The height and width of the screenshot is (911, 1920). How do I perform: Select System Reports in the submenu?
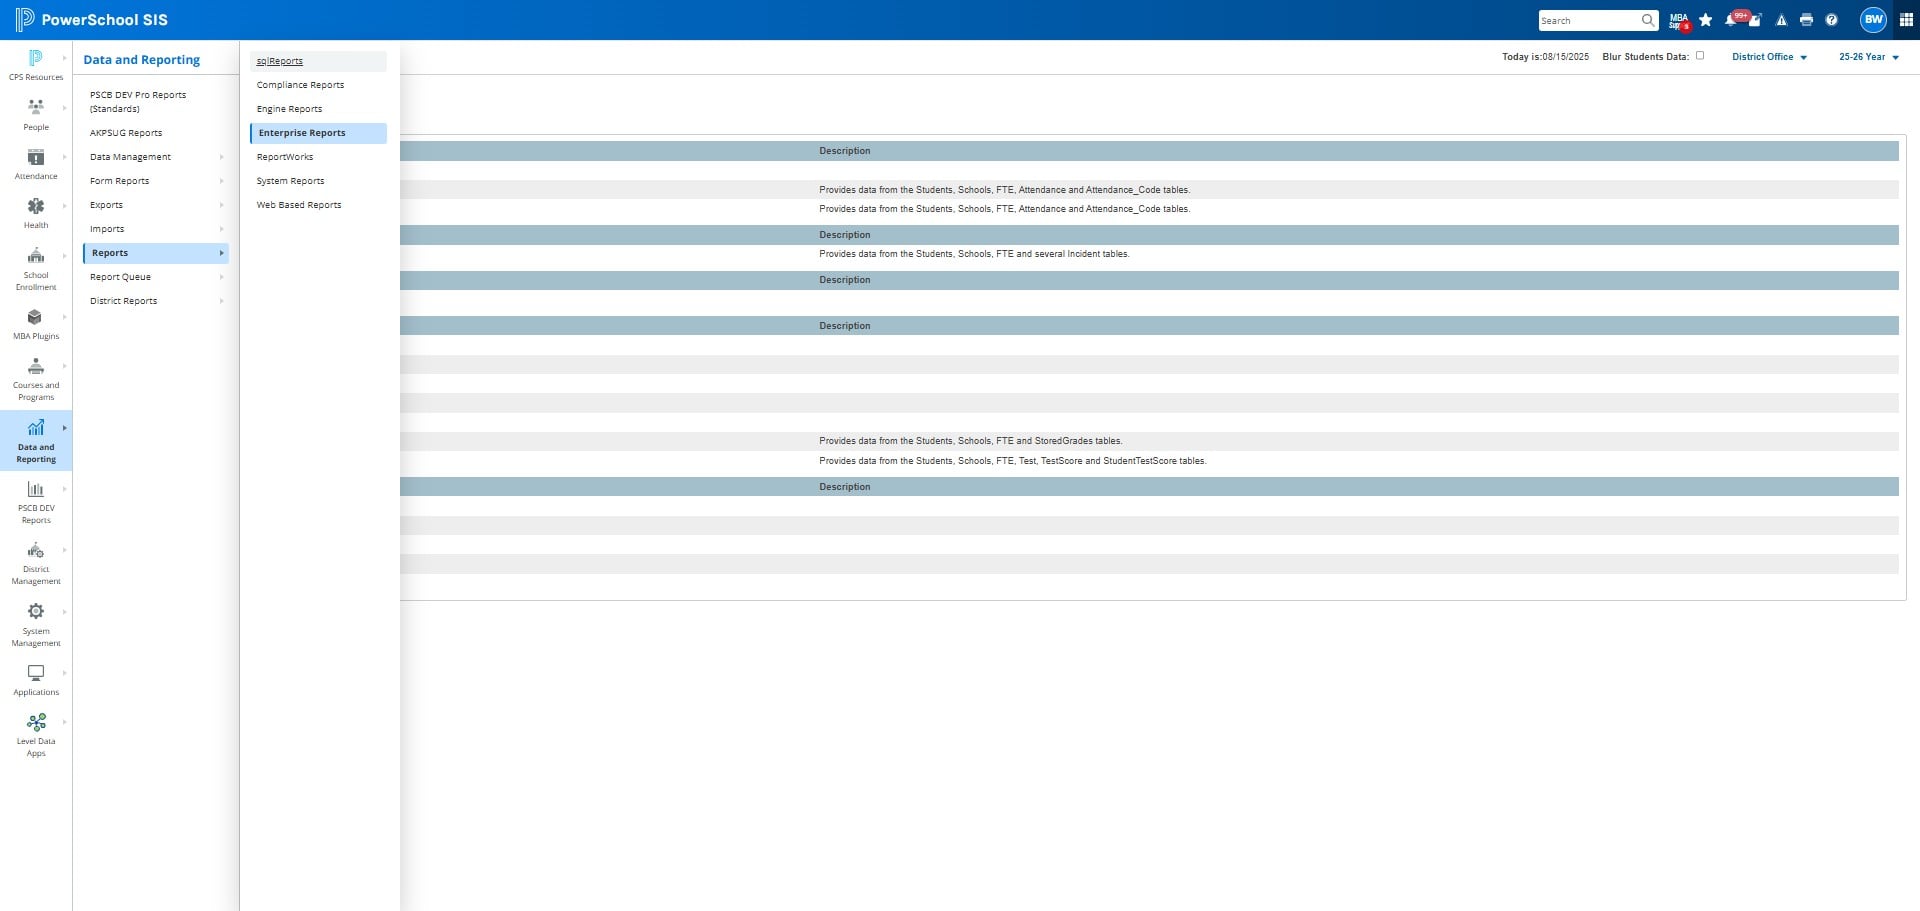coord(318,181)
